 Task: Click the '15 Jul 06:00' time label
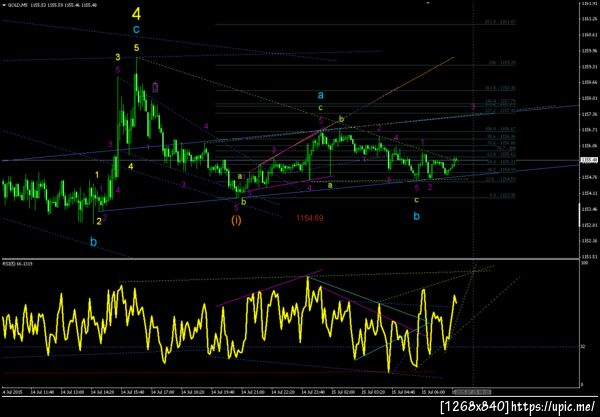tap(433, 392)
